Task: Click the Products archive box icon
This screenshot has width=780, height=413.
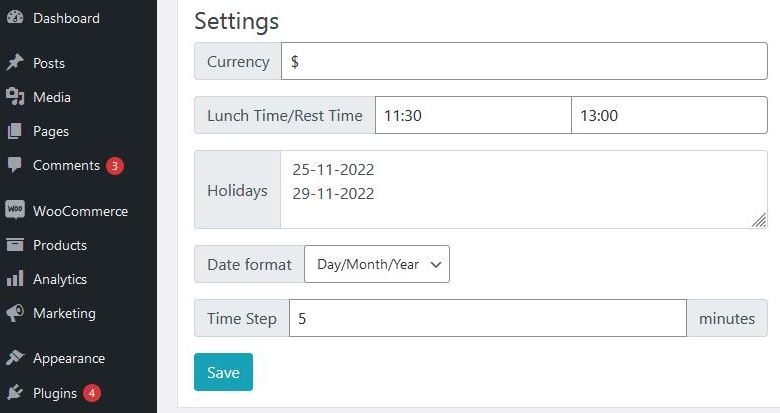Action: (15, 244)
